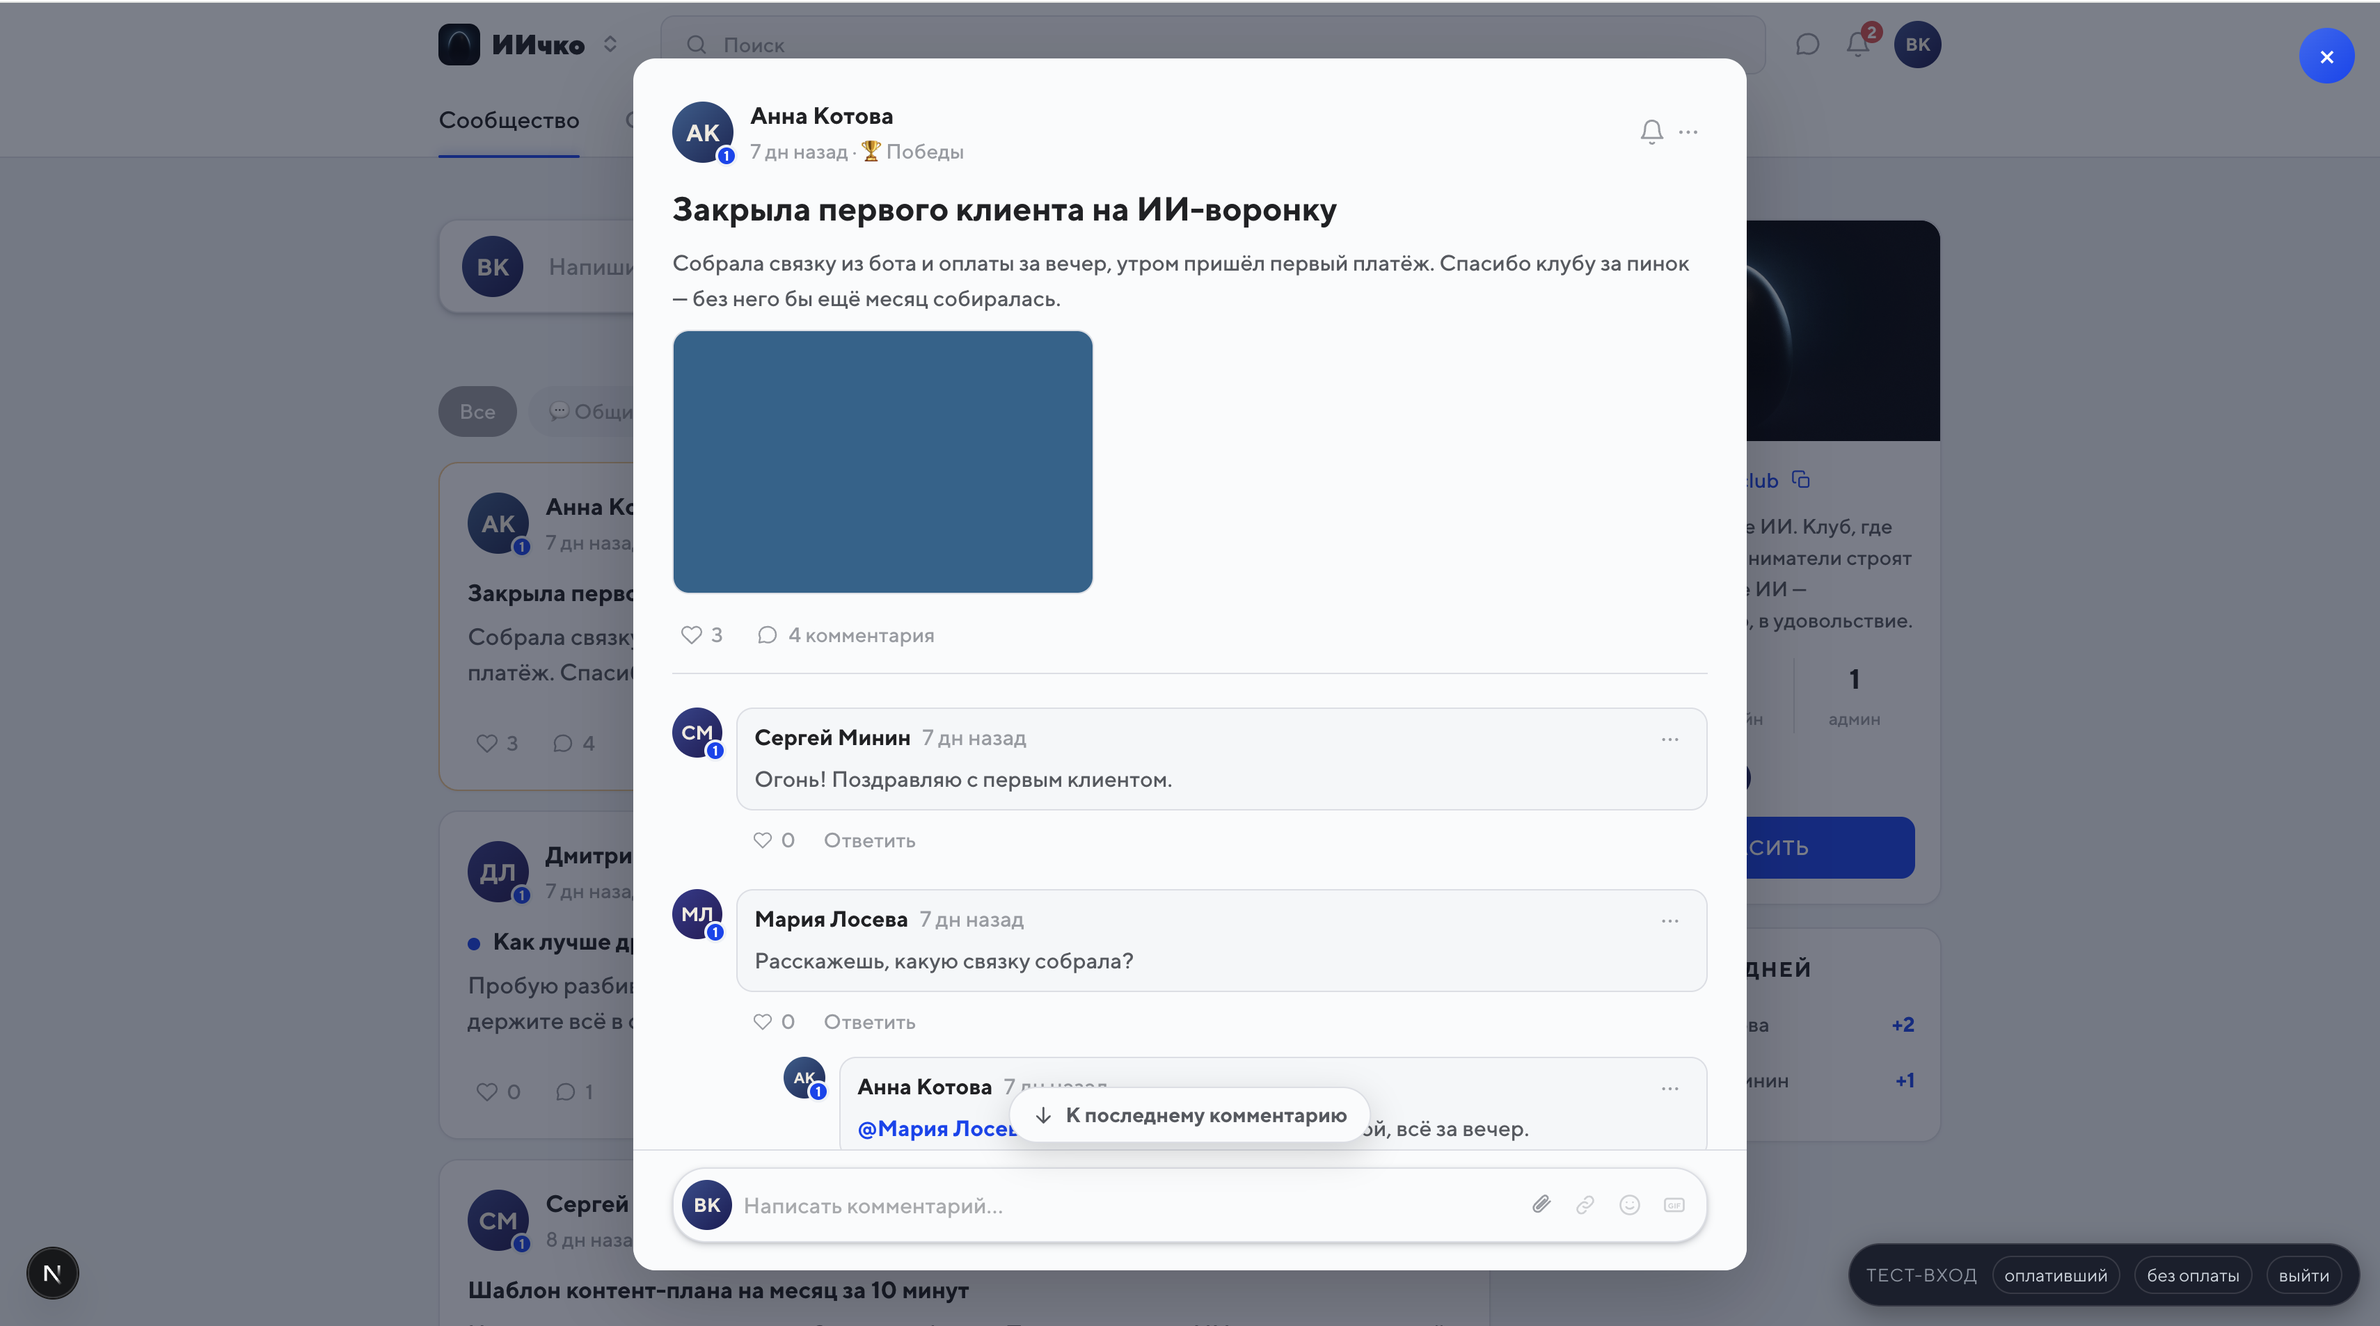The image size is (2380, 1326).
Task: Click the AK avatar on the background feed card
Action: click(498, 523)
